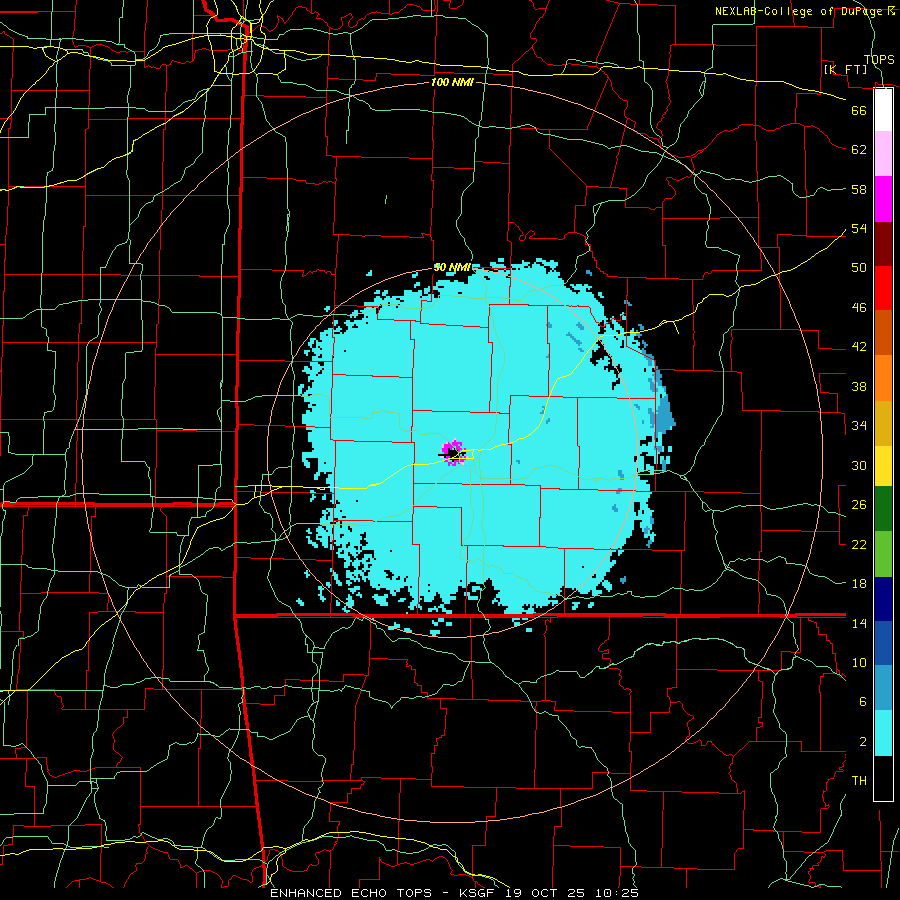Click the 26 legend value
The height and width of the screenshot is (900, 900).
859,505
